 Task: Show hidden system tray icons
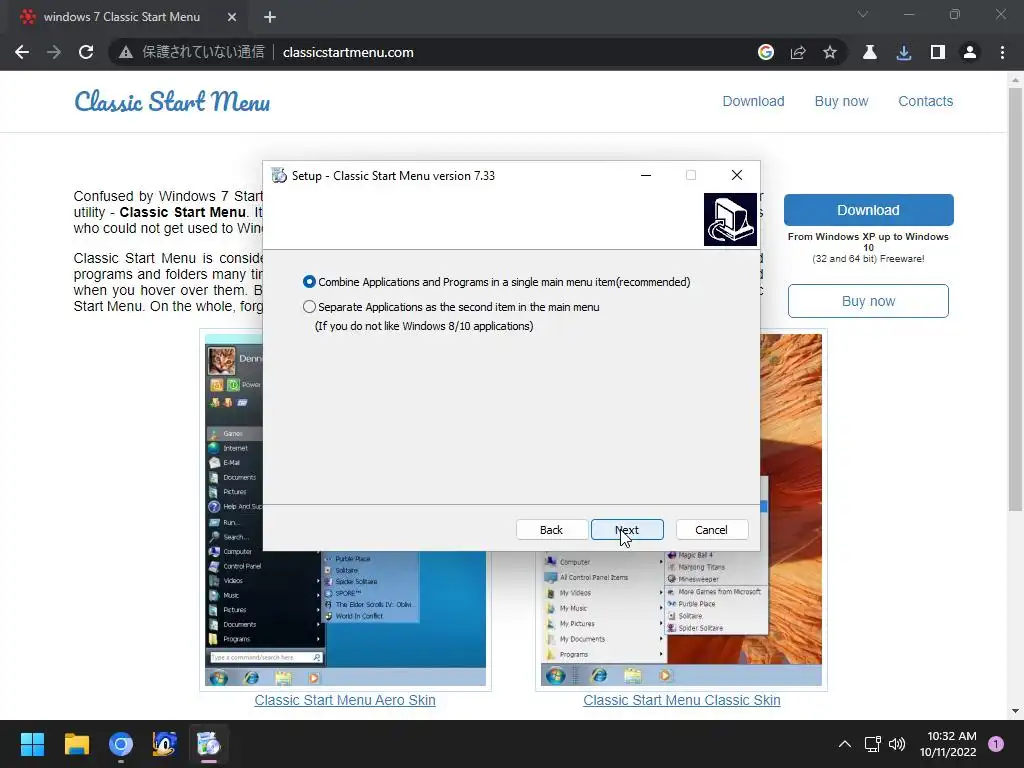coord(844,744)
